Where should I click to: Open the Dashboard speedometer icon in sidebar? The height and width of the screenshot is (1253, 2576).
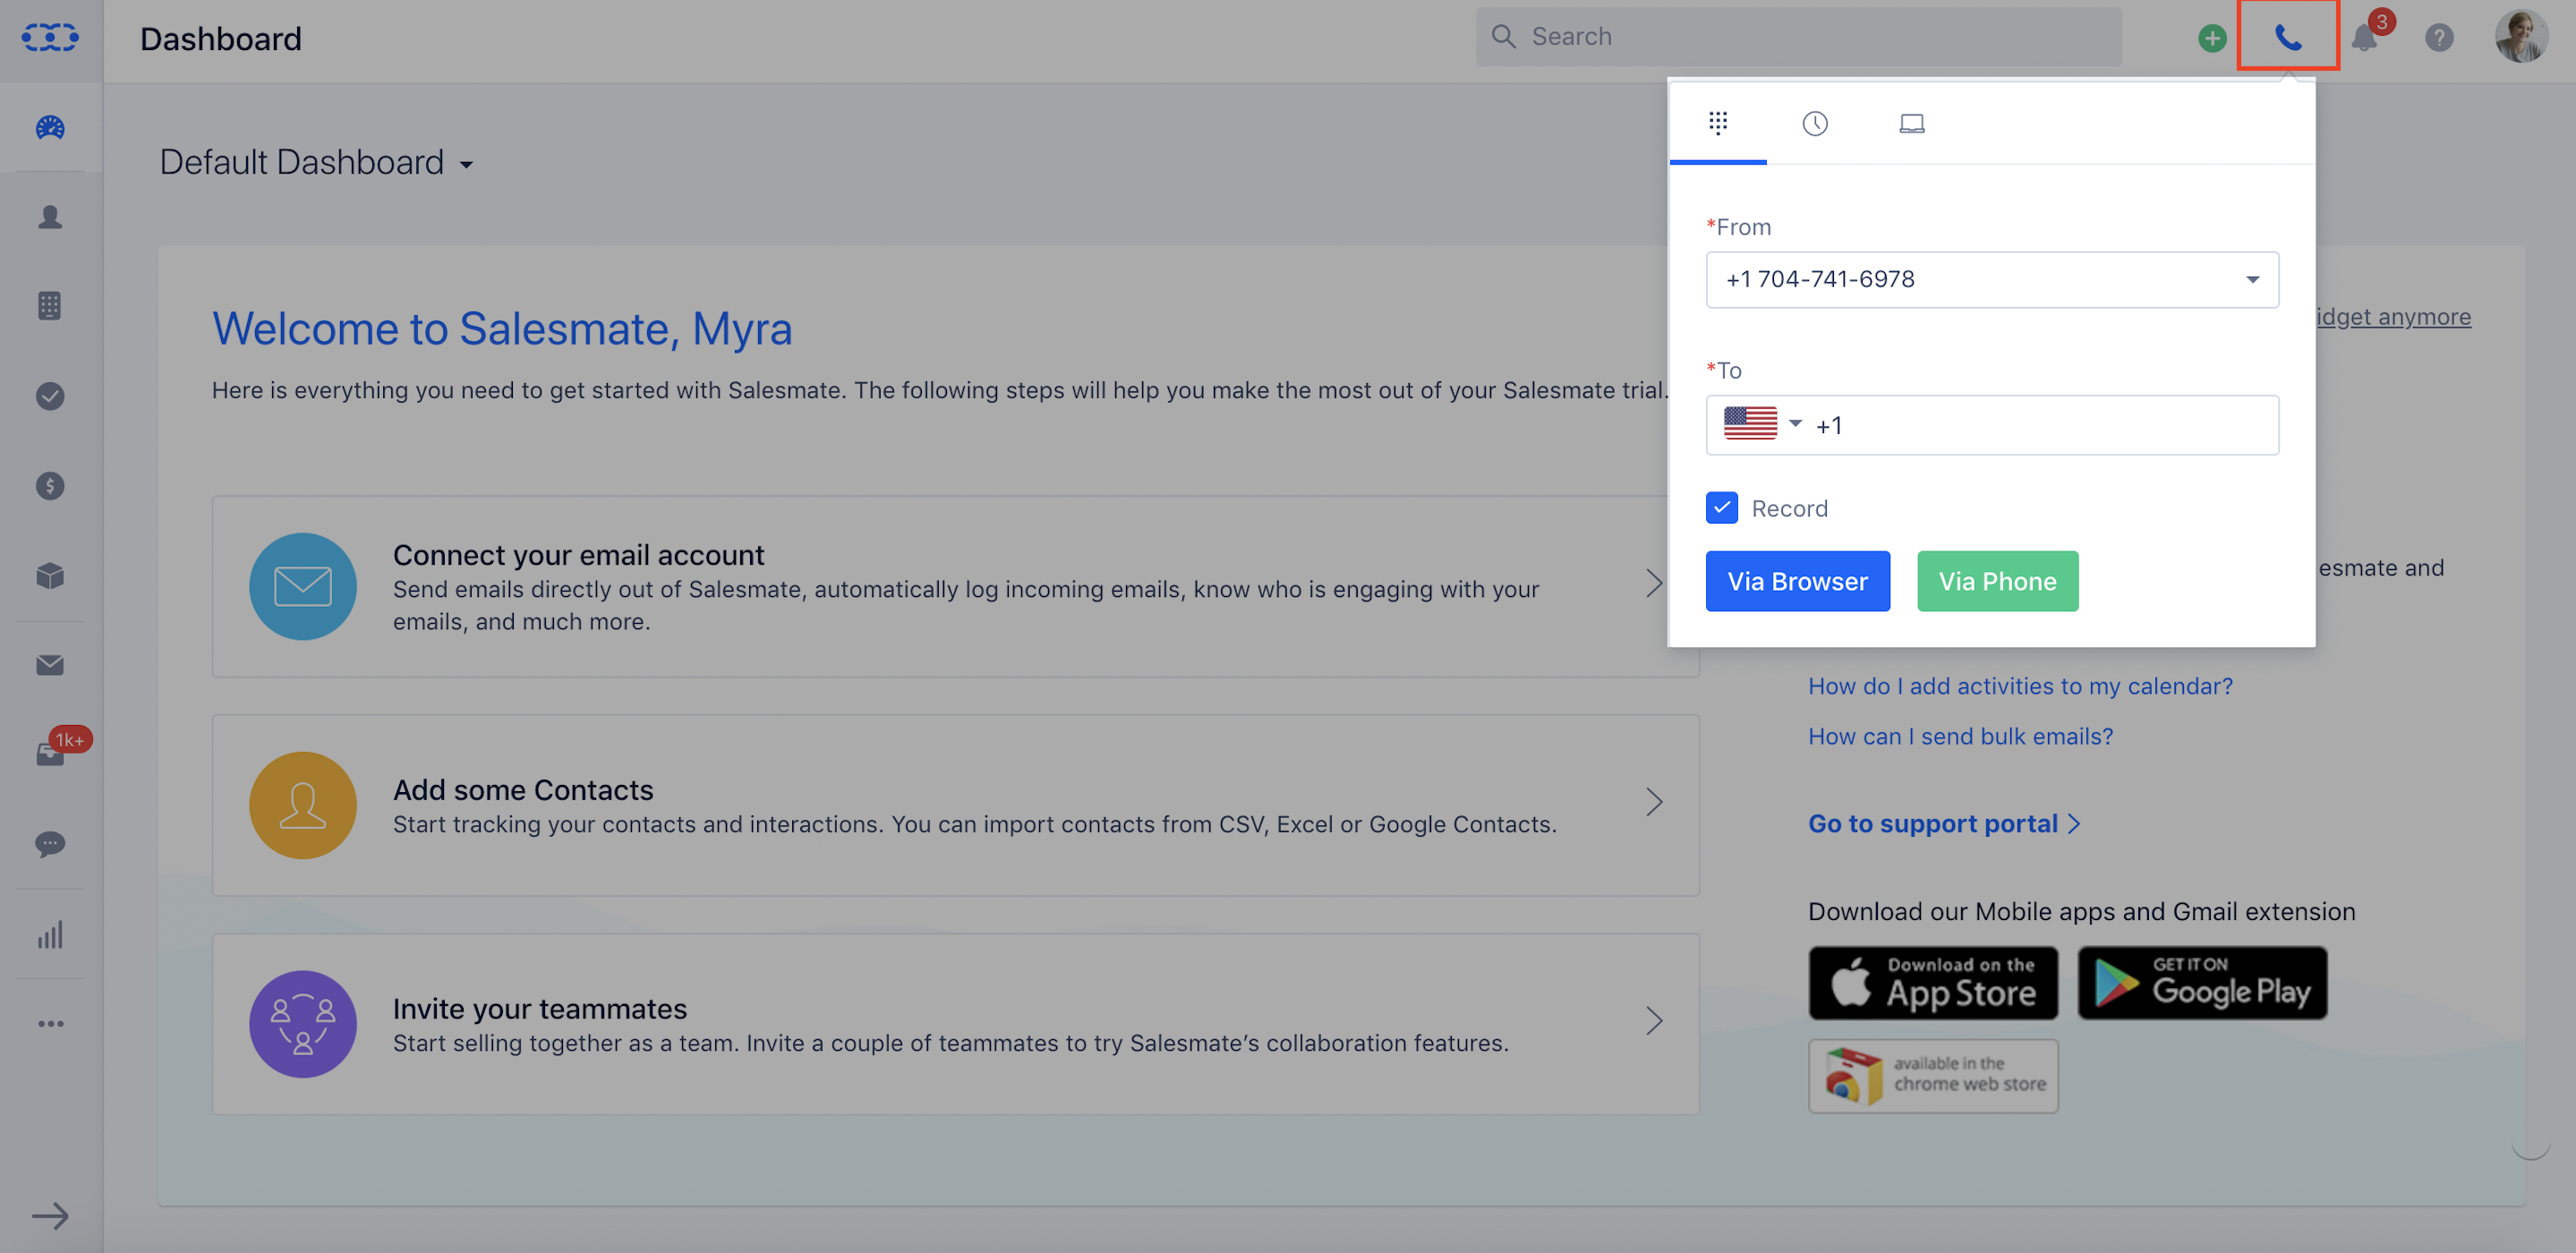coord(50,128)
